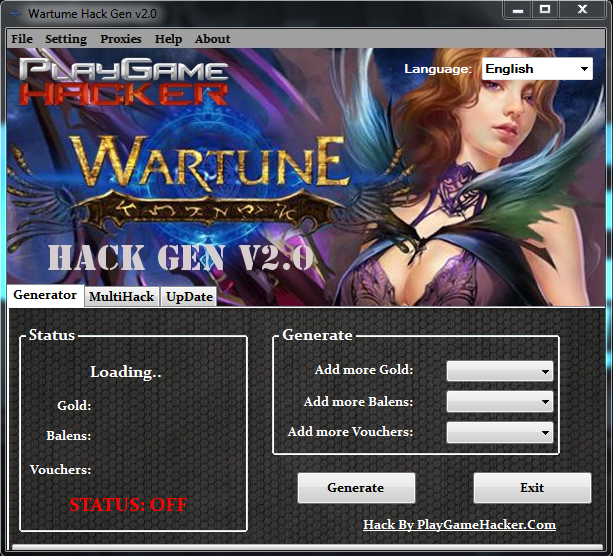Click the app icon in the title bar

tap(15, 14)
